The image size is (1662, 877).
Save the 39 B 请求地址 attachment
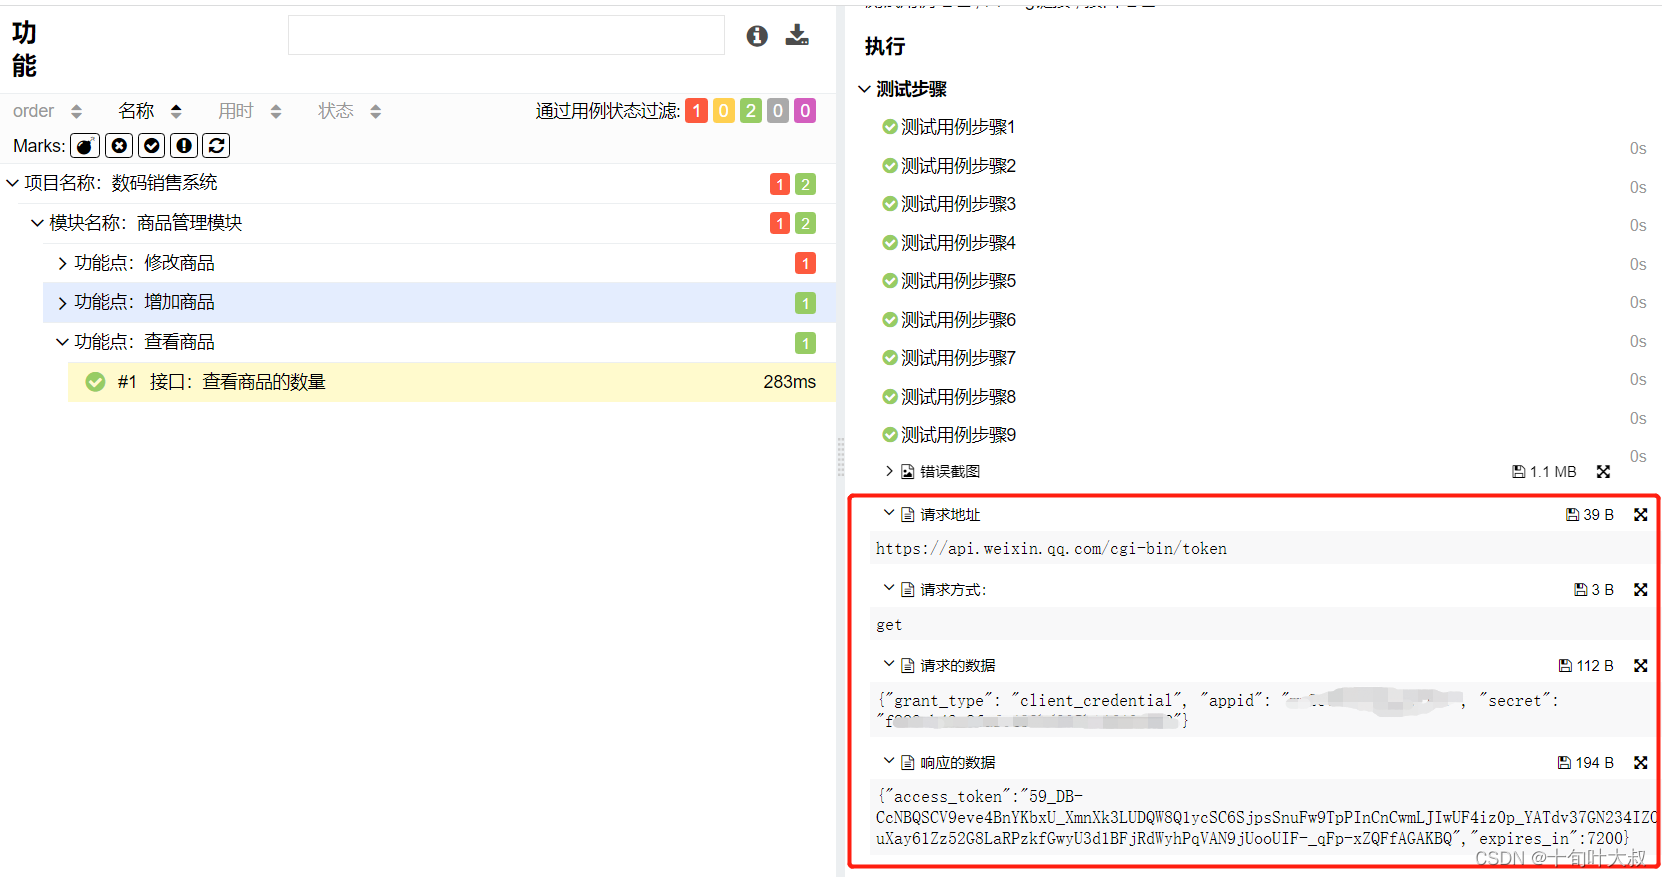coord(1590,515)
